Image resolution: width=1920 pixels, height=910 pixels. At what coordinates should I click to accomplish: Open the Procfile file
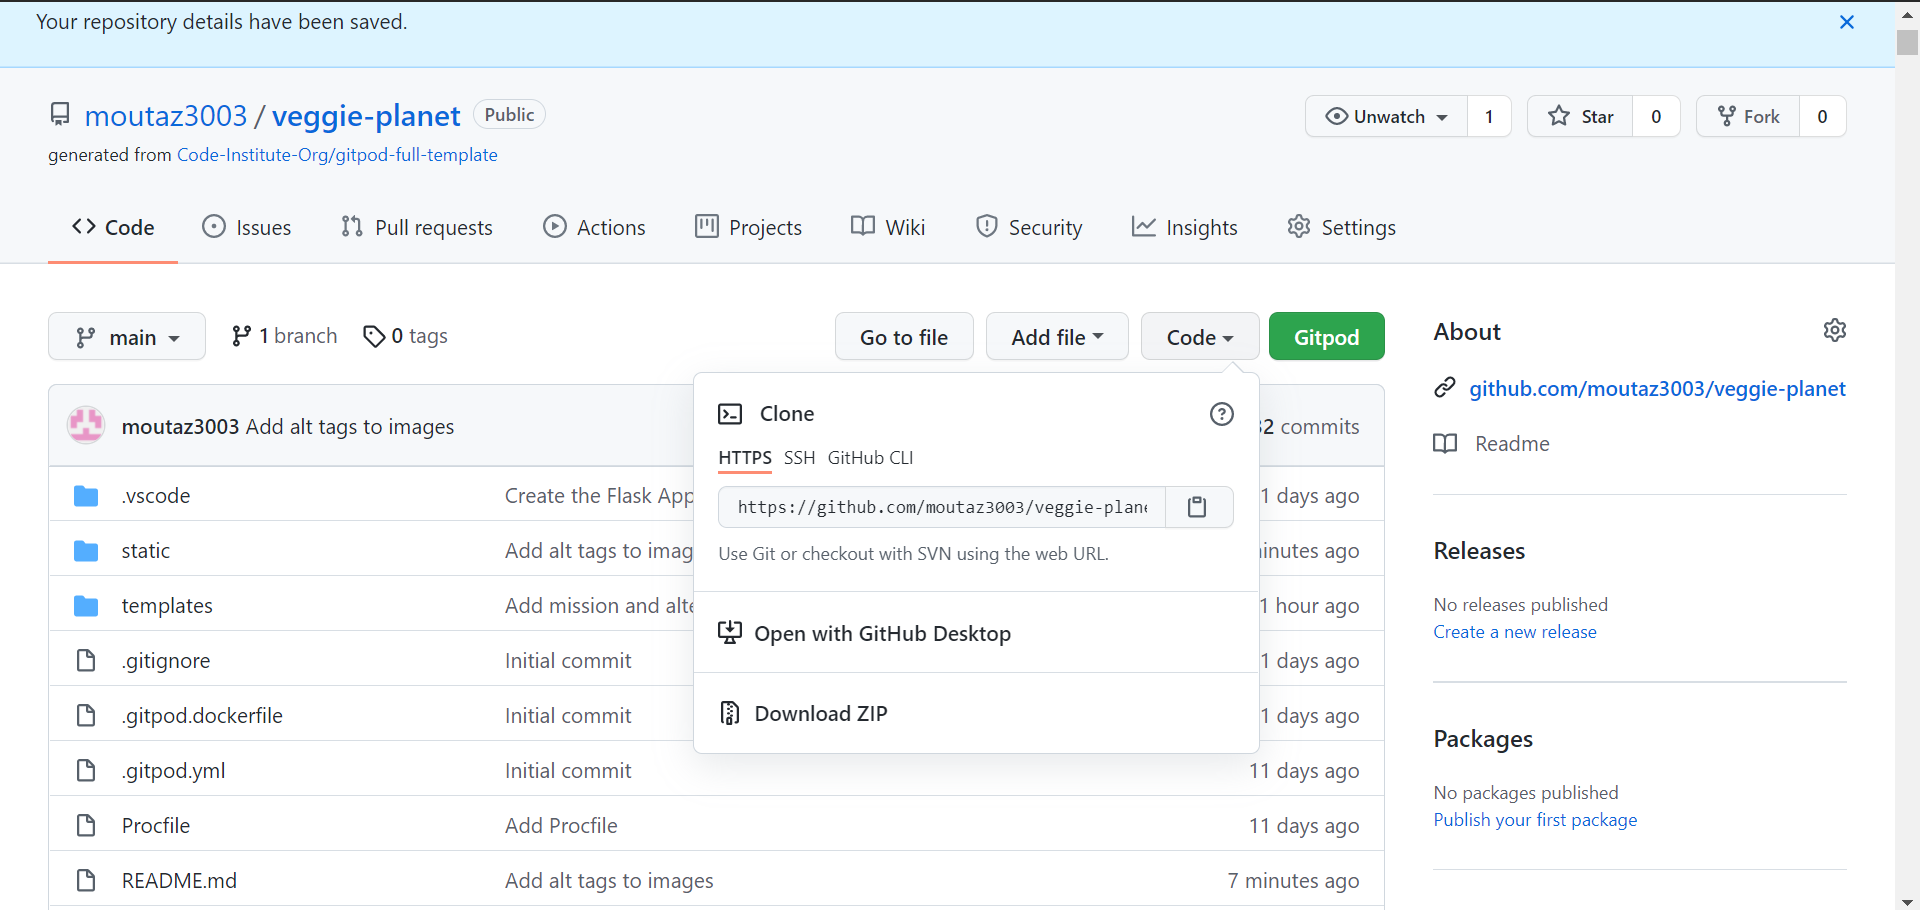point(156,826)
